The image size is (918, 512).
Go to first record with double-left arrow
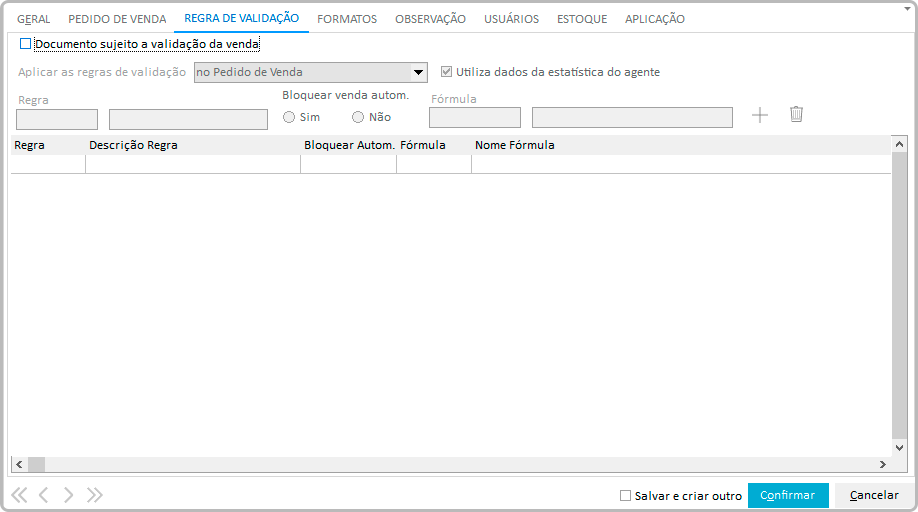pyautogui.click(x=19, y=495)
